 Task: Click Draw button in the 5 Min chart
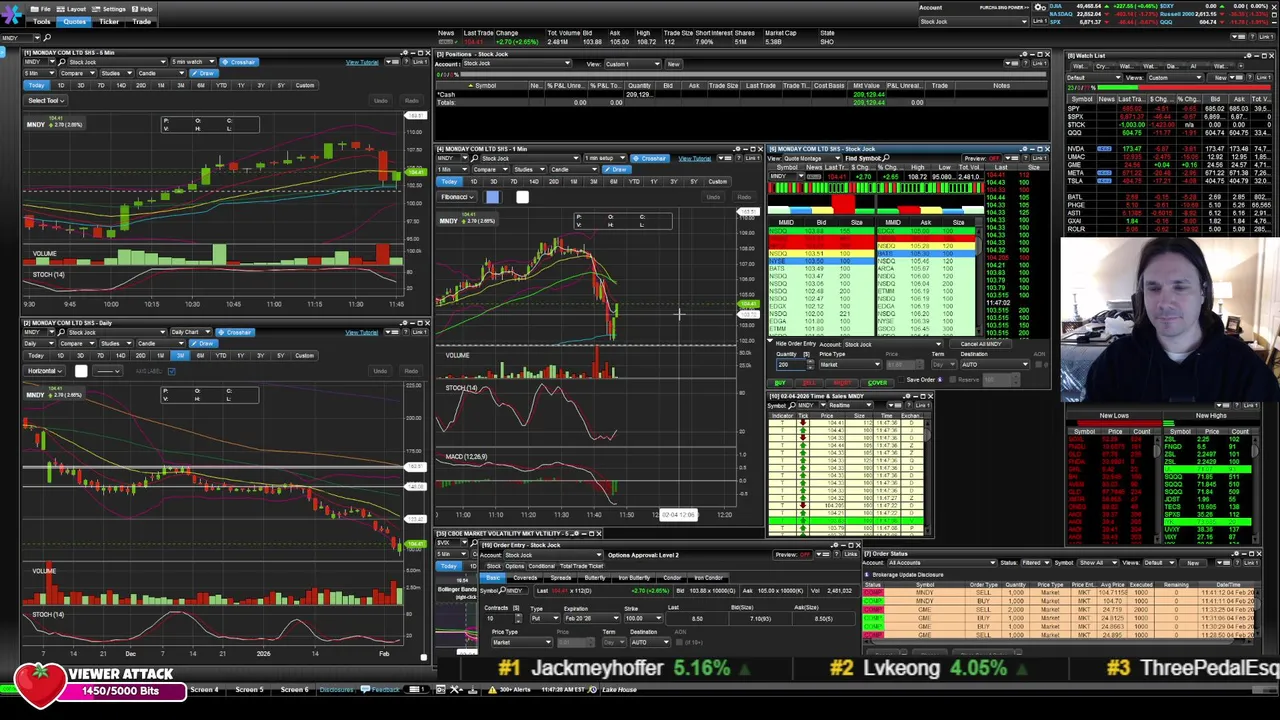tap(204, 73)
